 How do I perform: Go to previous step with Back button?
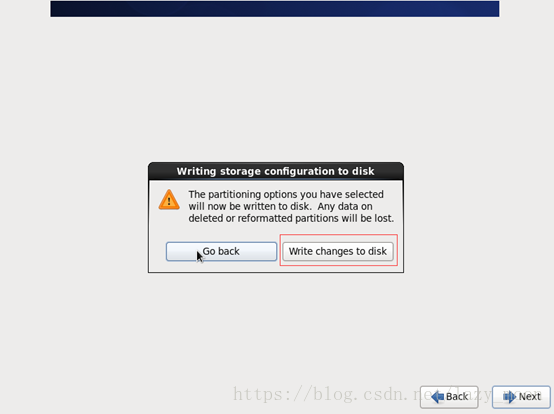[449, 397]
